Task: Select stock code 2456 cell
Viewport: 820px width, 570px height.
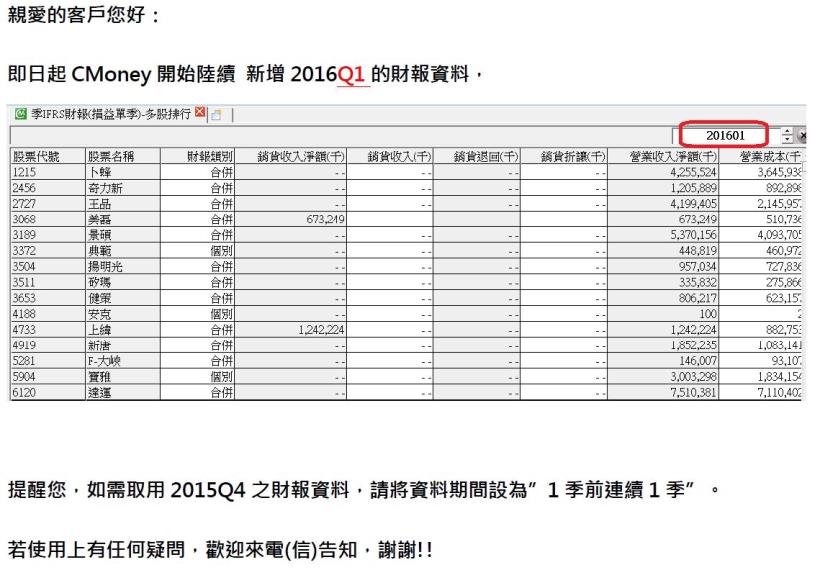Action: (48, 188)
